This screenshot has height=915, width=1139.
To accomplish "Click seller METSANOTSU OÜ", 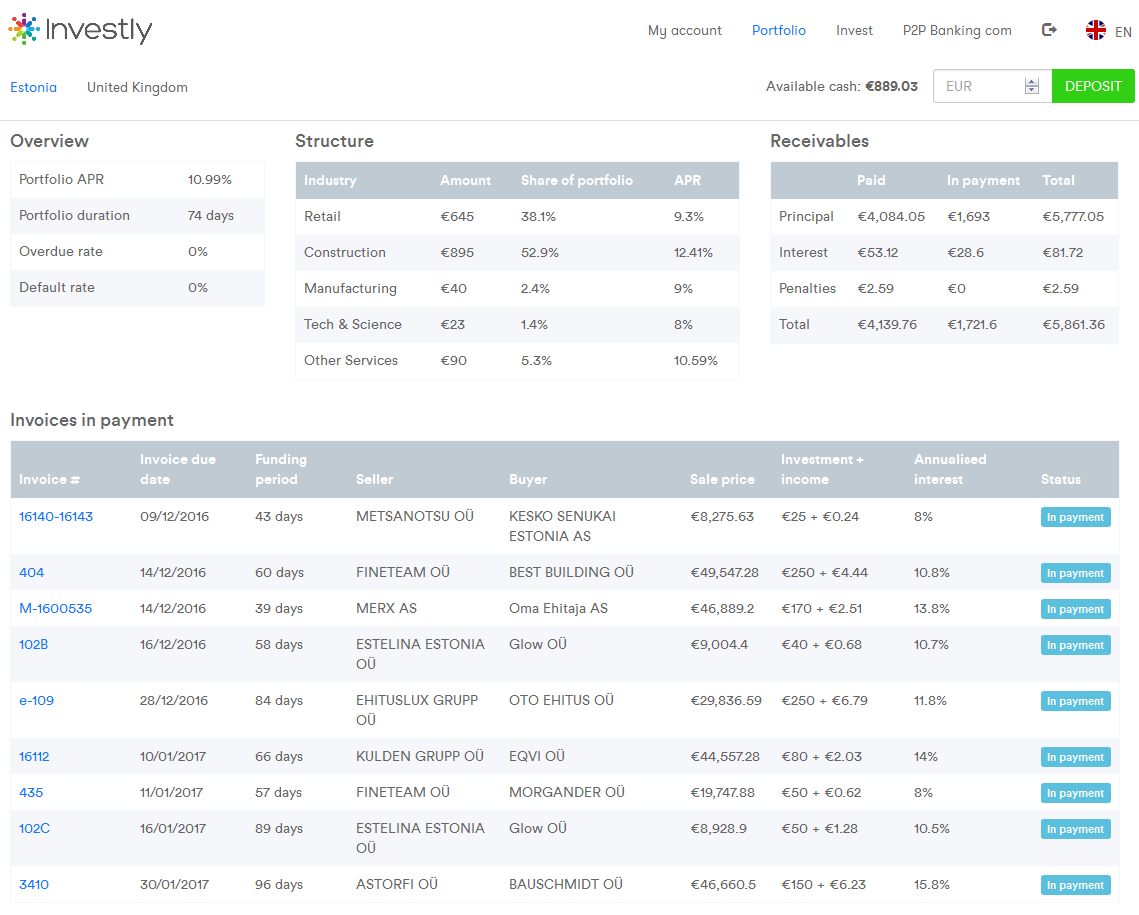I will click(415, 516).
